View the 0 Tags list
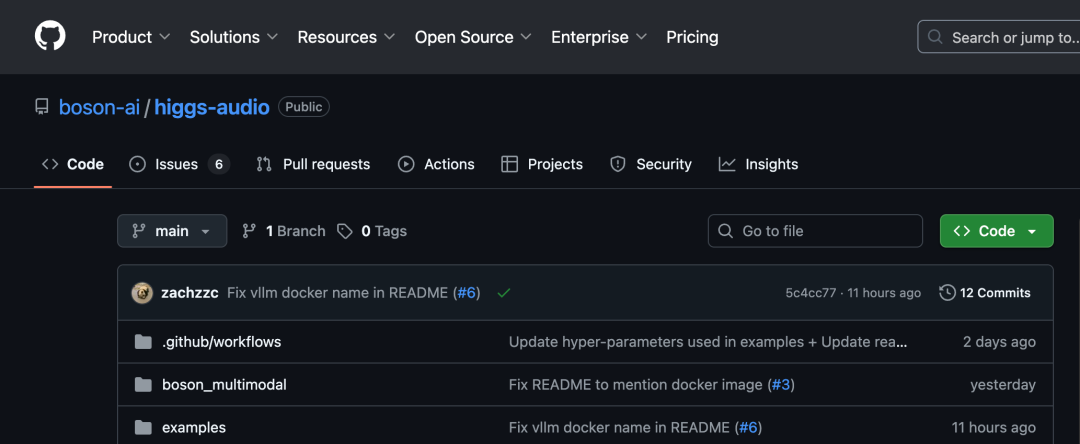 (372, 231)
